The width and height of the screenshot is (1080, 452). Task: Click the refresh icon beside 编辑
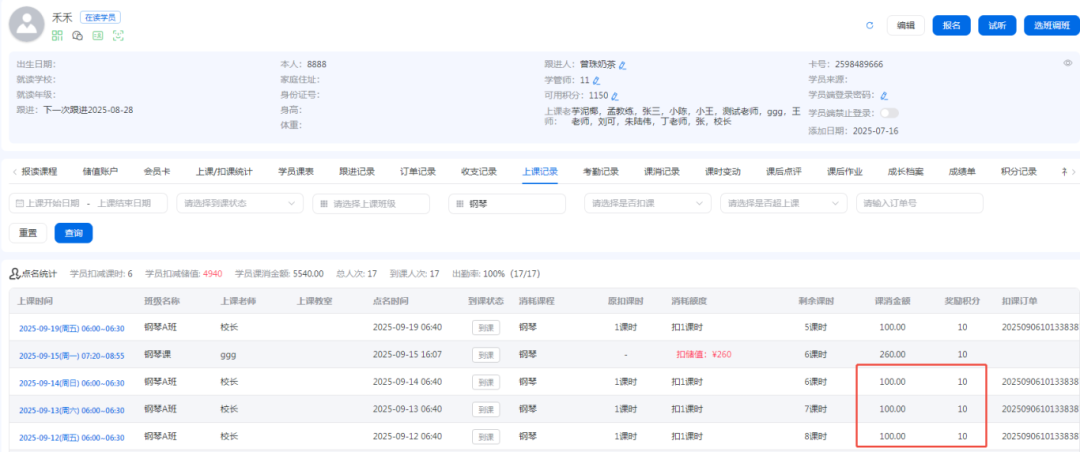tap(869, 25)
